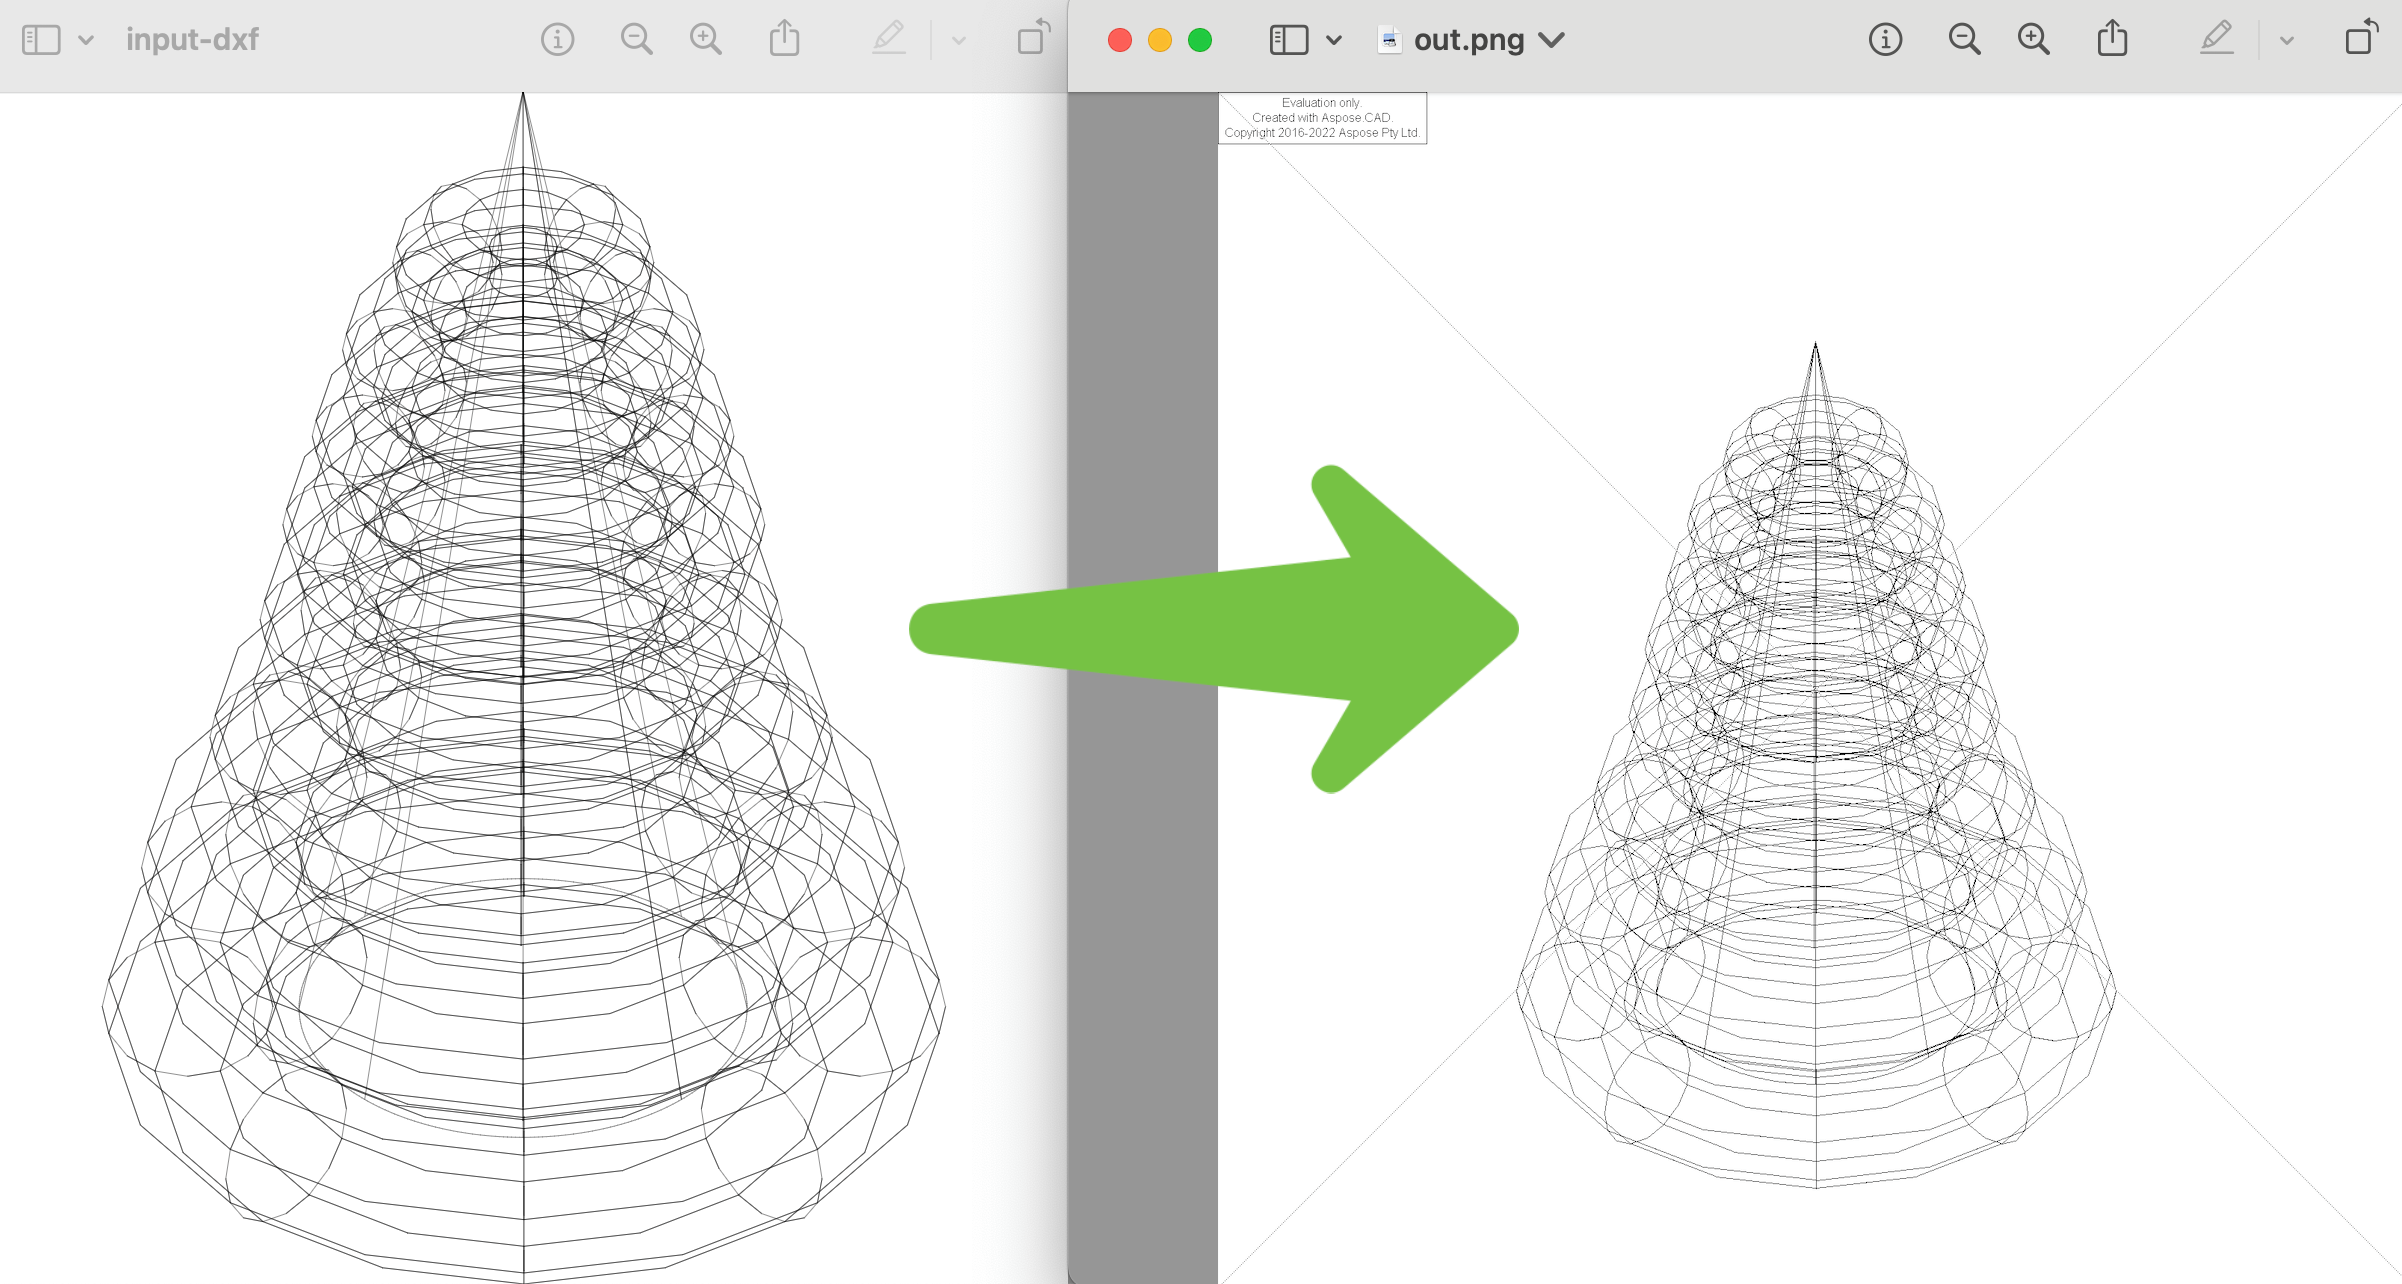Click the out.png document icon beside the filename
This screenshot has height=1284, width=2402.
(x=1389, y=40)
